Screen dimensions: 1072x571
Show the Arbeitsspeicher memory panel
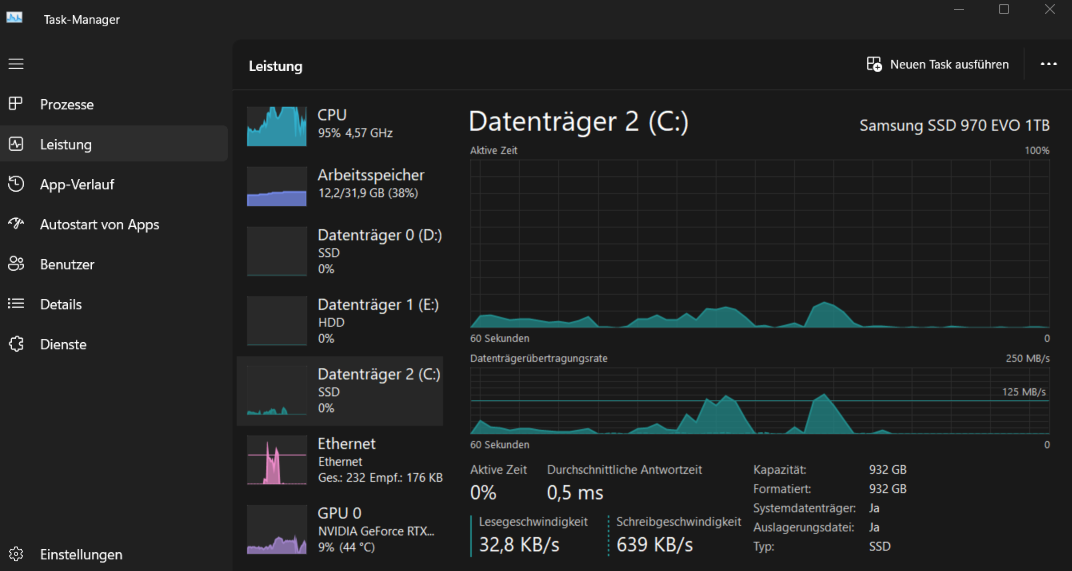click(340, 186)
